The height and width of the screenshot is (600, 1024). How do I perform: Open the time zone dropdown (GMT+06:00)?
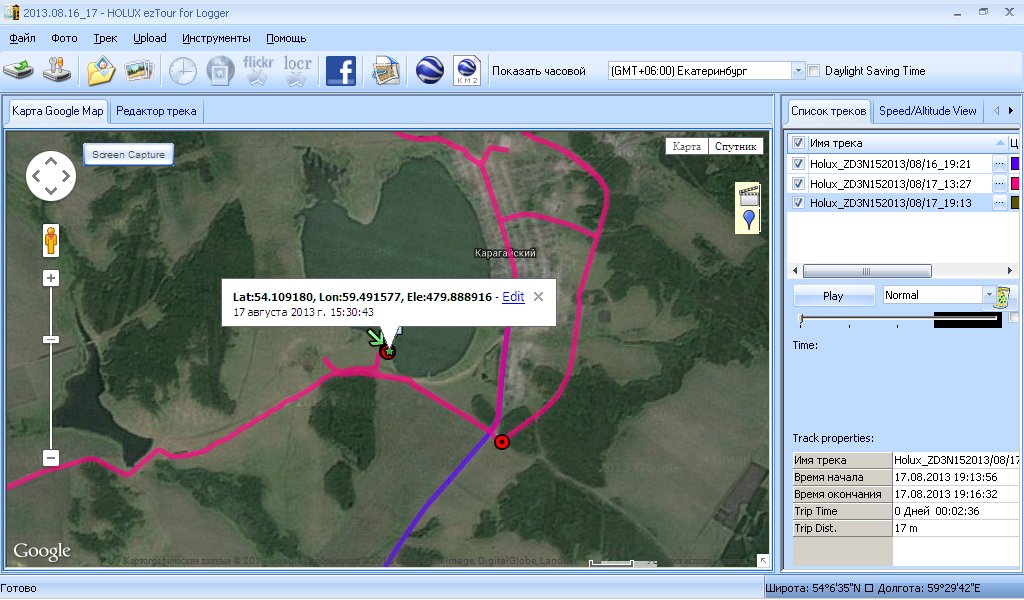point(797,71)
